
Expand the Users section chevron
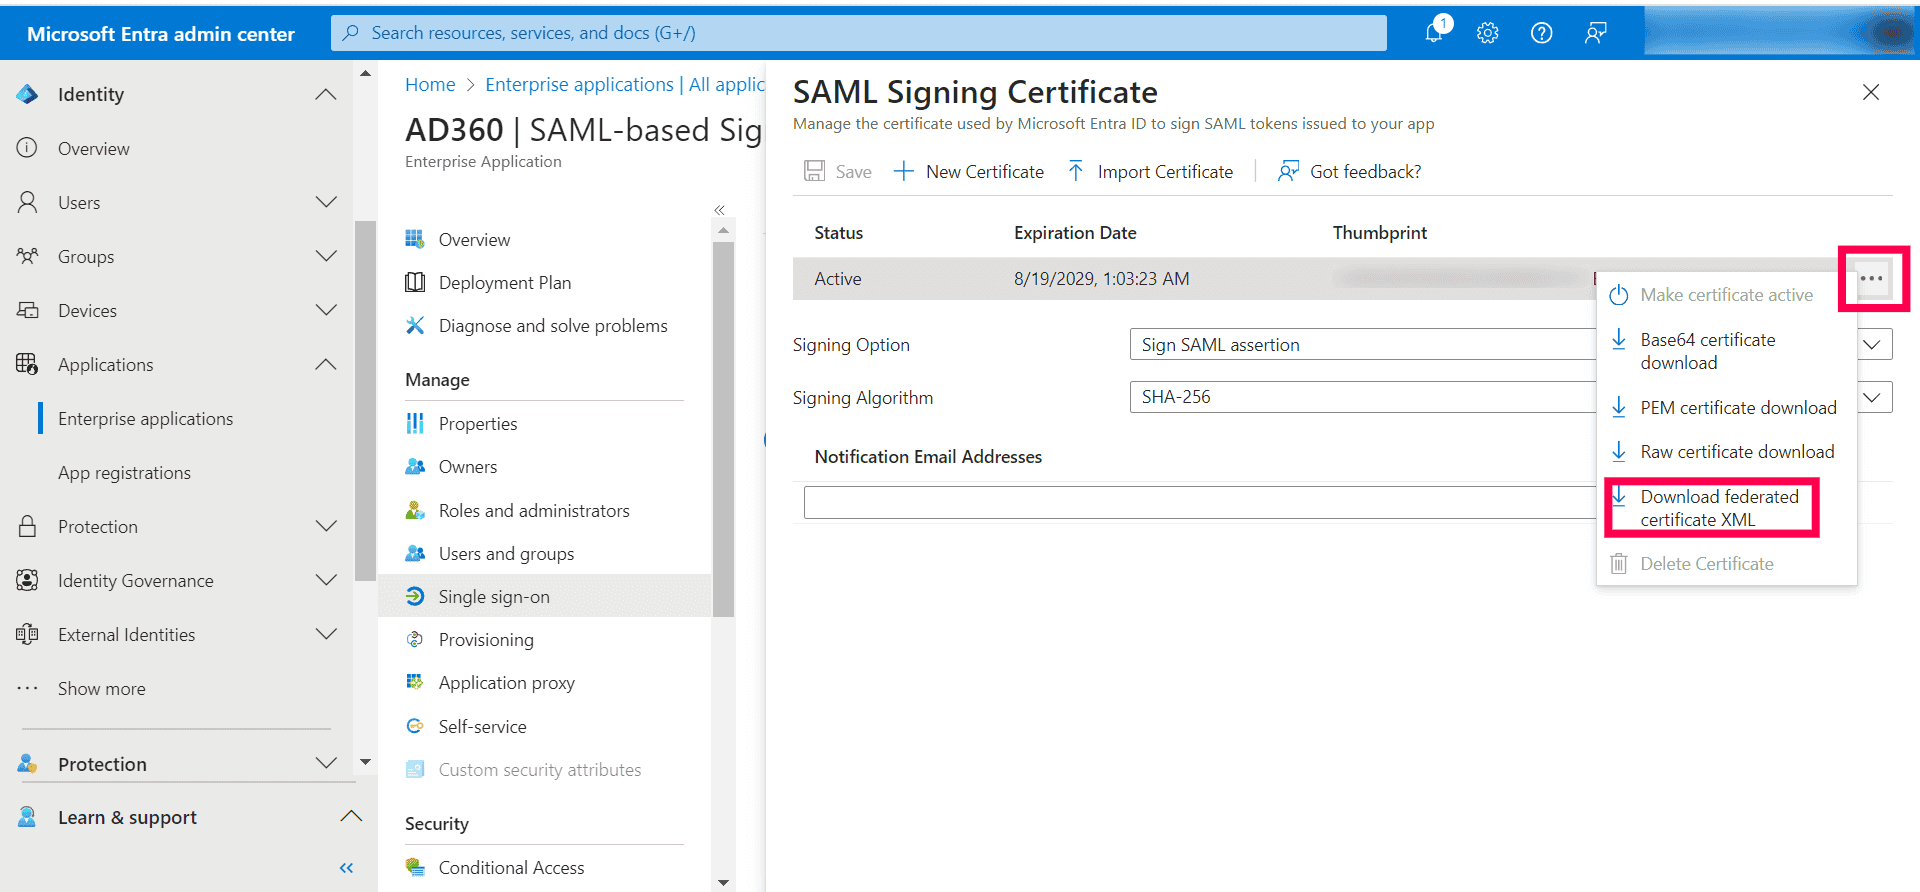(326, 202)
